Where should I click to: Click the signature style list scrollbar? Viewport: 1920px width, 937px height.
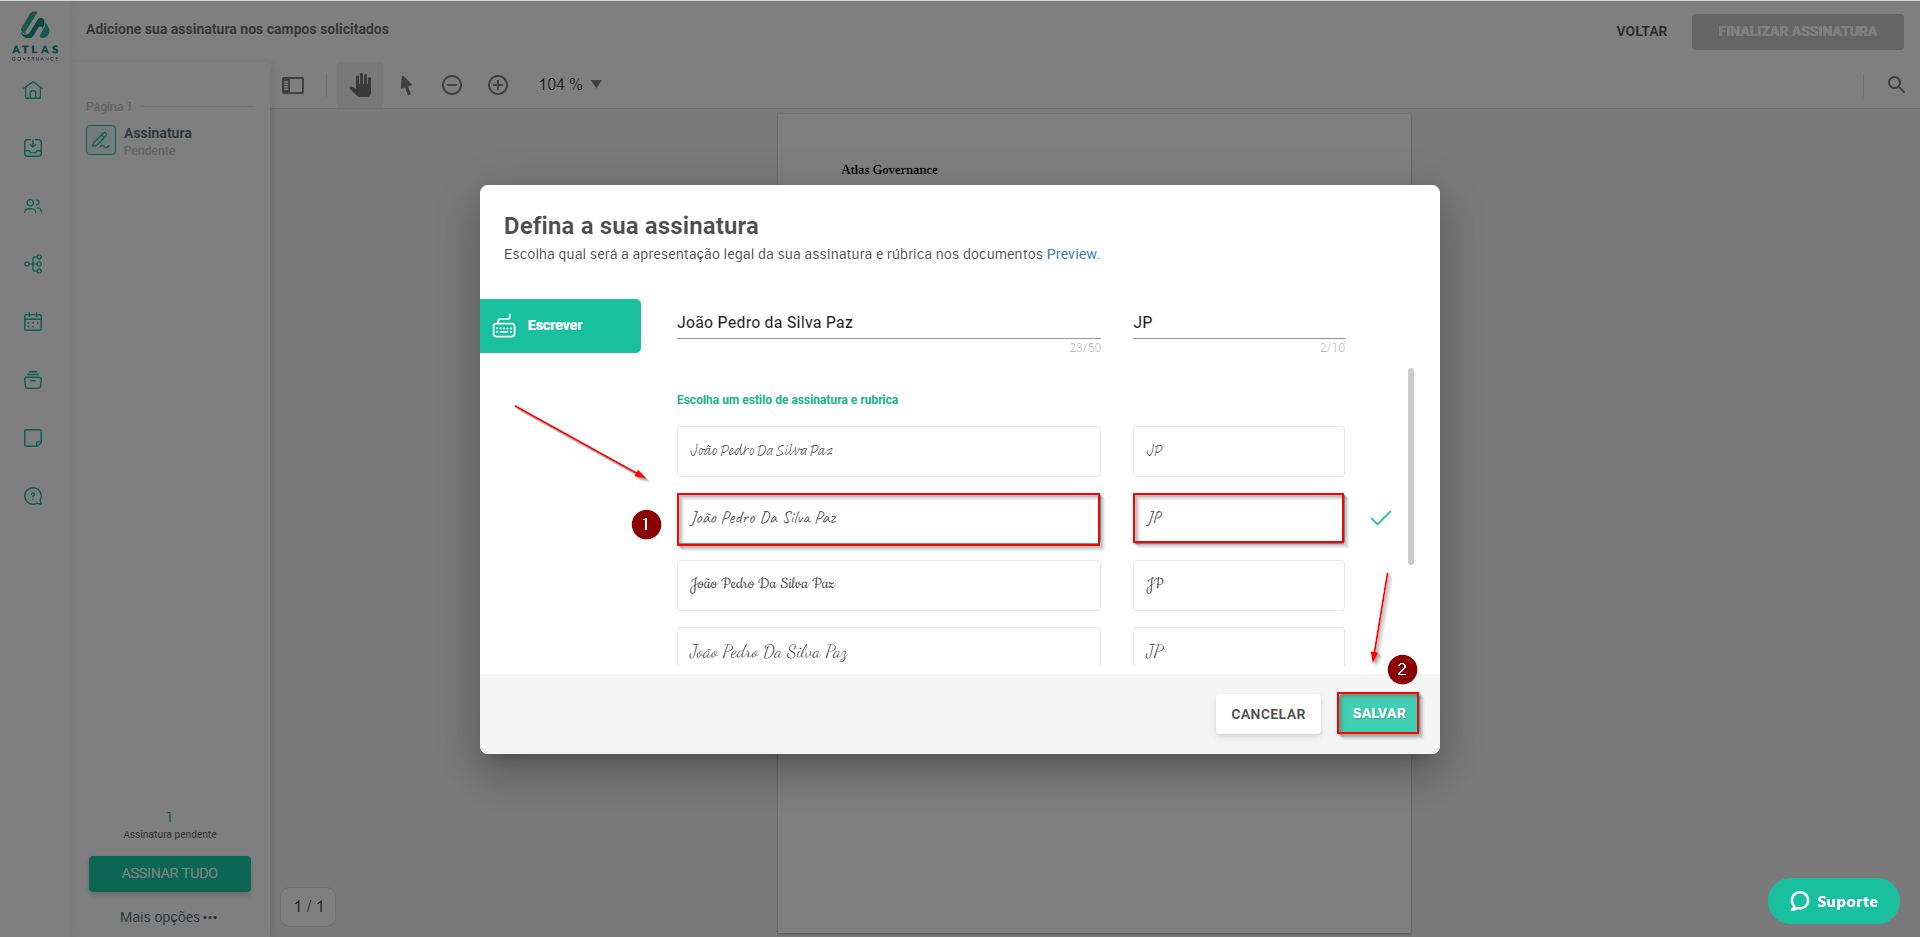click(x=1410, y=466)
